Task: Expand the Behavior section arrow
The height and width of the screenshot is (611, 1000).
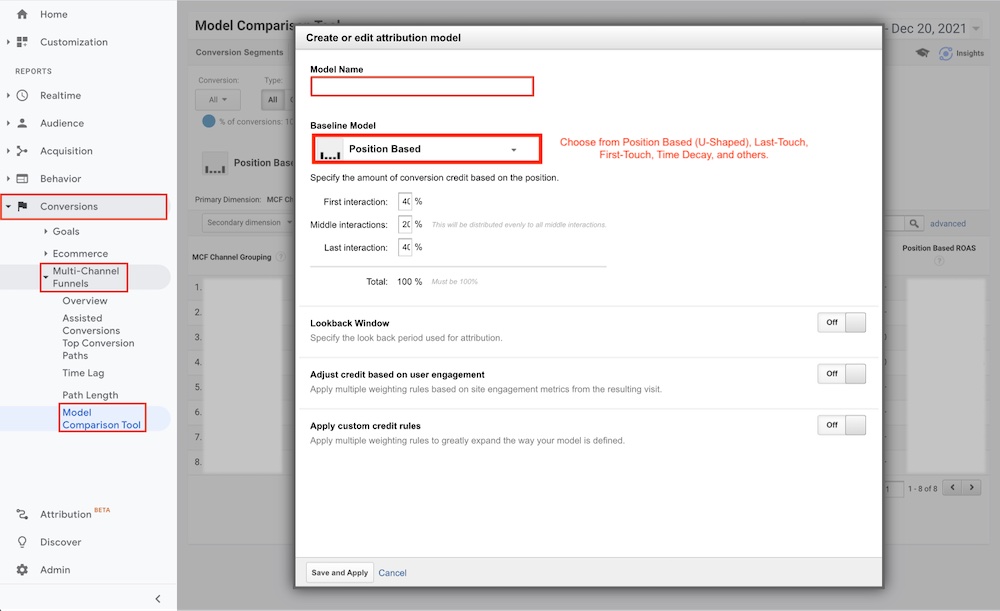Action: tap(8, 179)
